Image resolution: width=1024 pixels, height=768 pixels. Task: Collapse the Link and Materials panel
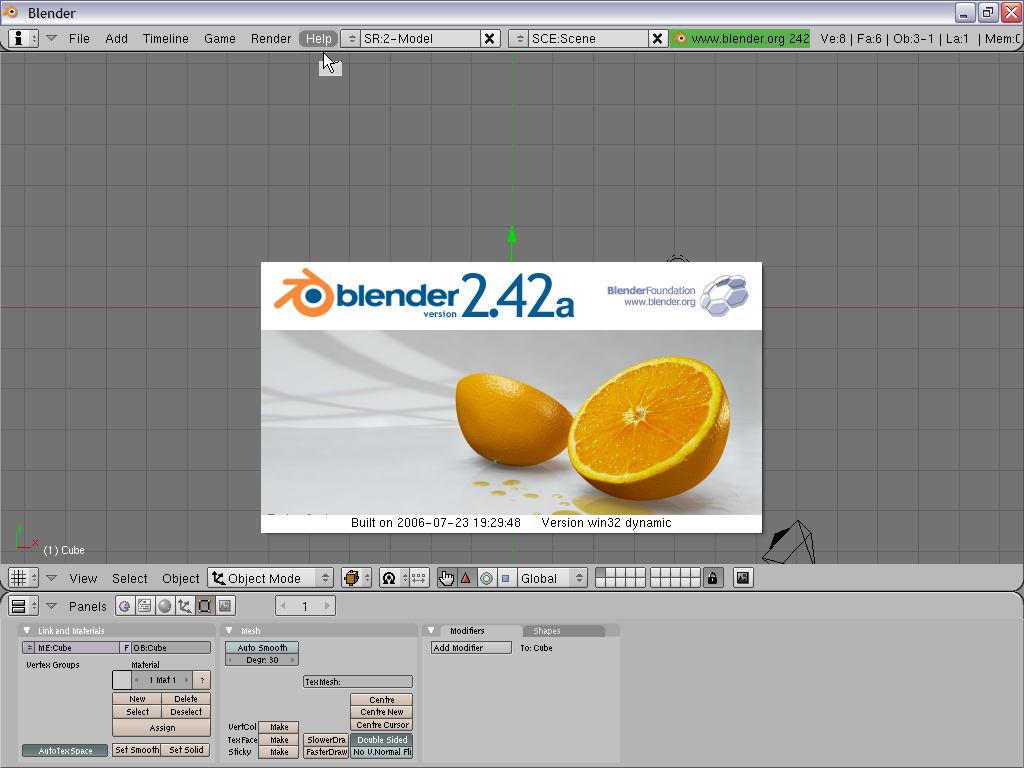point(27,631)
